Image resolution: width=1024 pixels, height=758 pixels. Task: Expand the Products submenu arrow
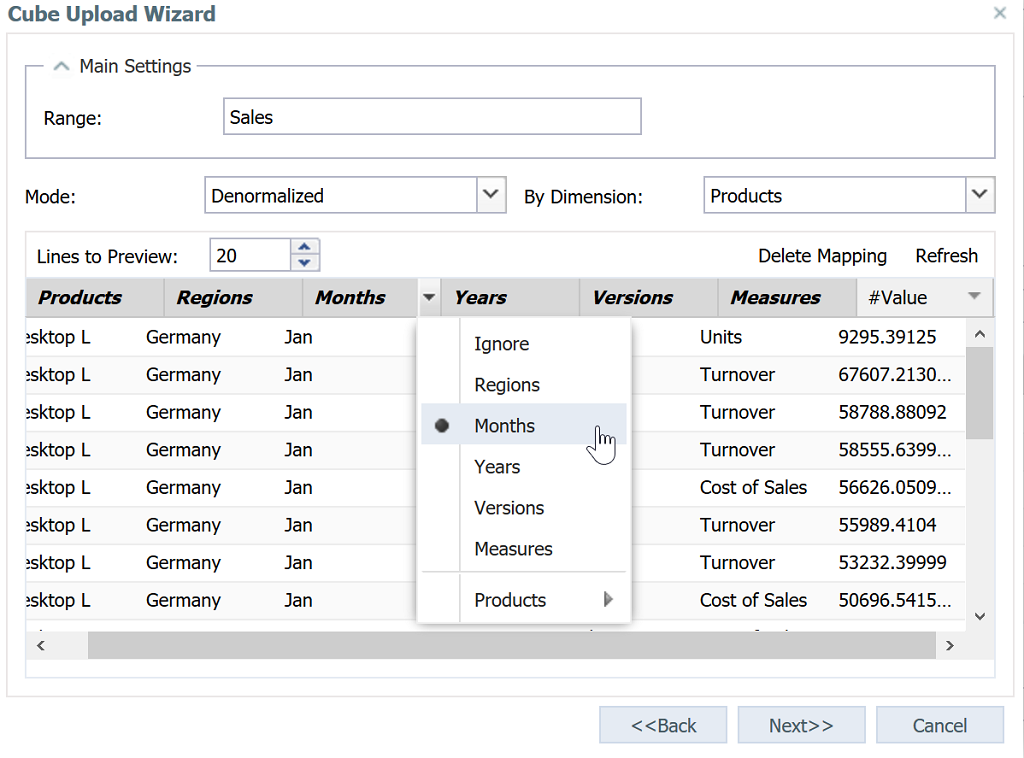click(608, 600)
